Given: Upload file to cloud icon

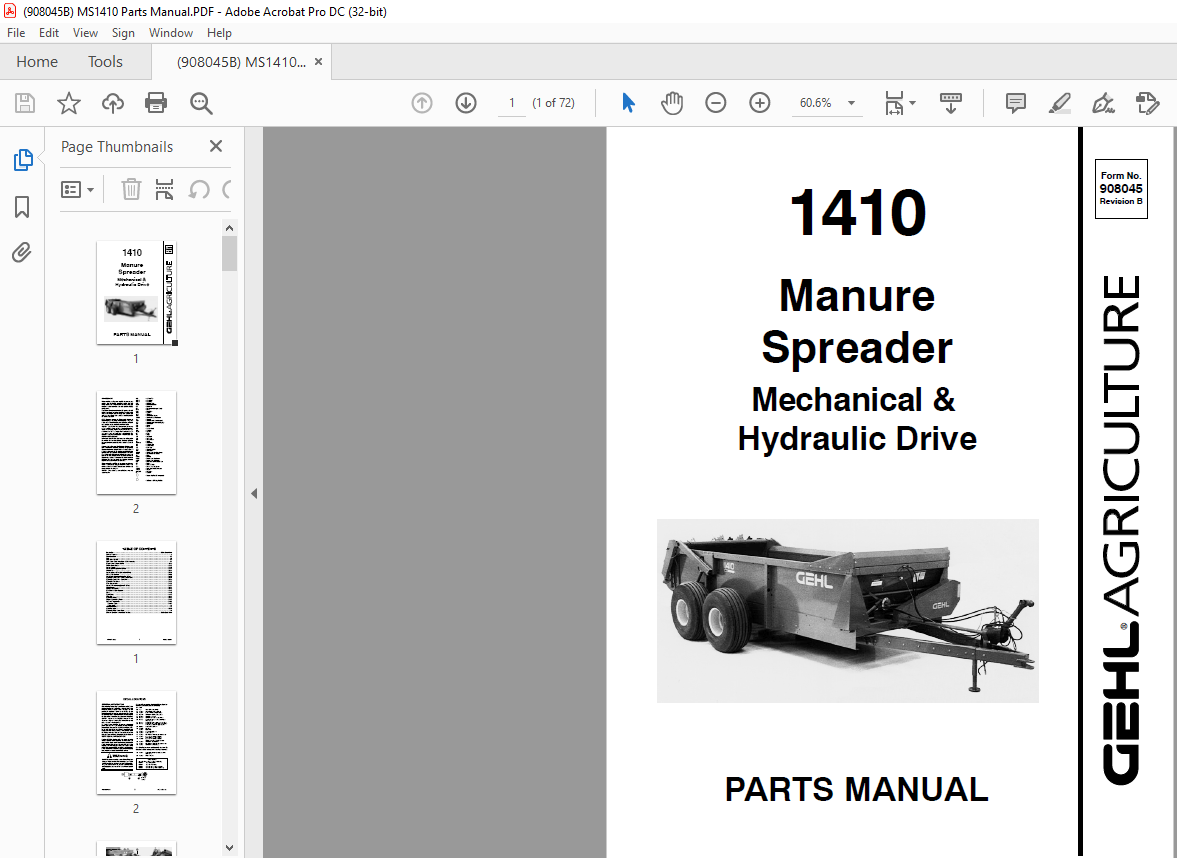Looking at the screenshot, I should [113, 103].
